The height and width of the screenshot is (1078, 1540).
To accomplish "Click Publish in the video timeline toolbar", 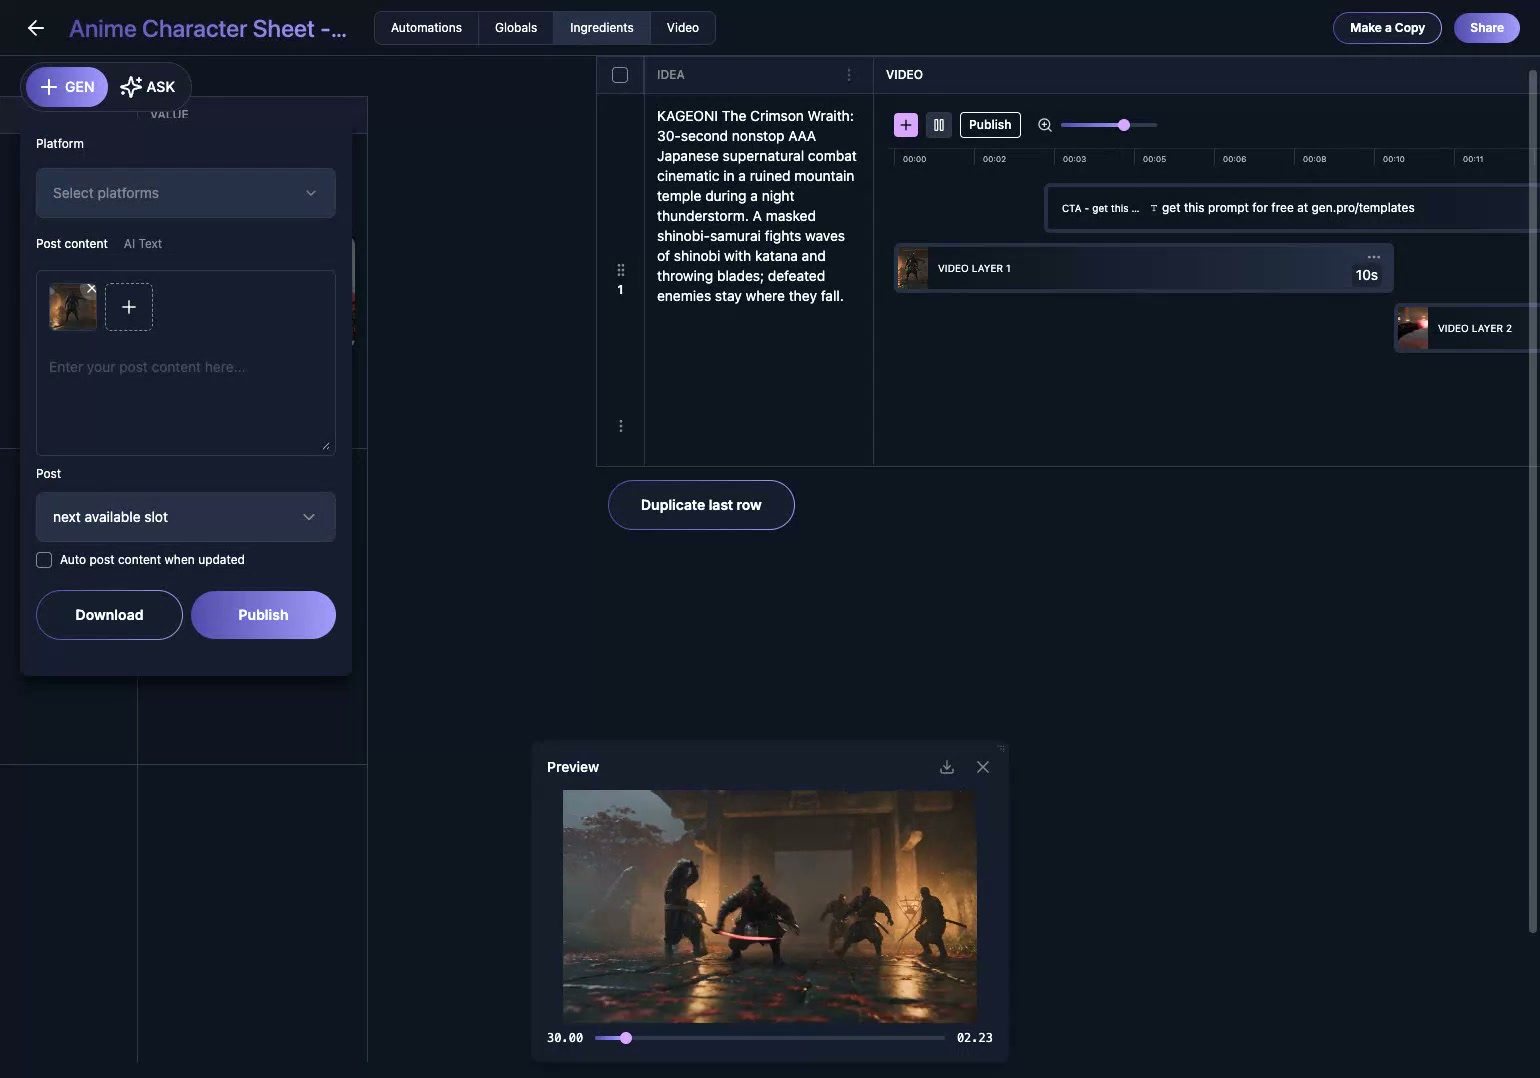I will point(990,125).
